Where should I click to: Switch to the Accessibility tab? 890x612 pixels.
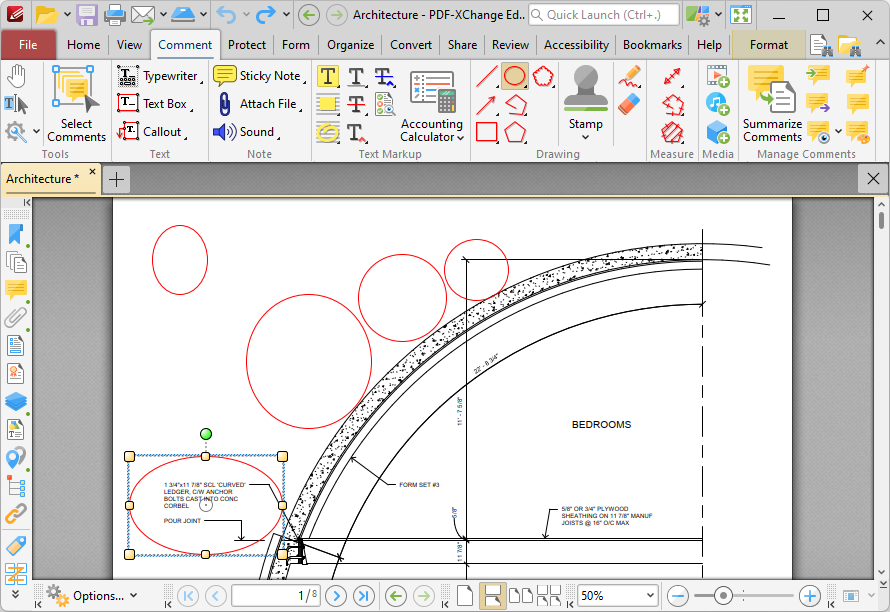point(576,45)
